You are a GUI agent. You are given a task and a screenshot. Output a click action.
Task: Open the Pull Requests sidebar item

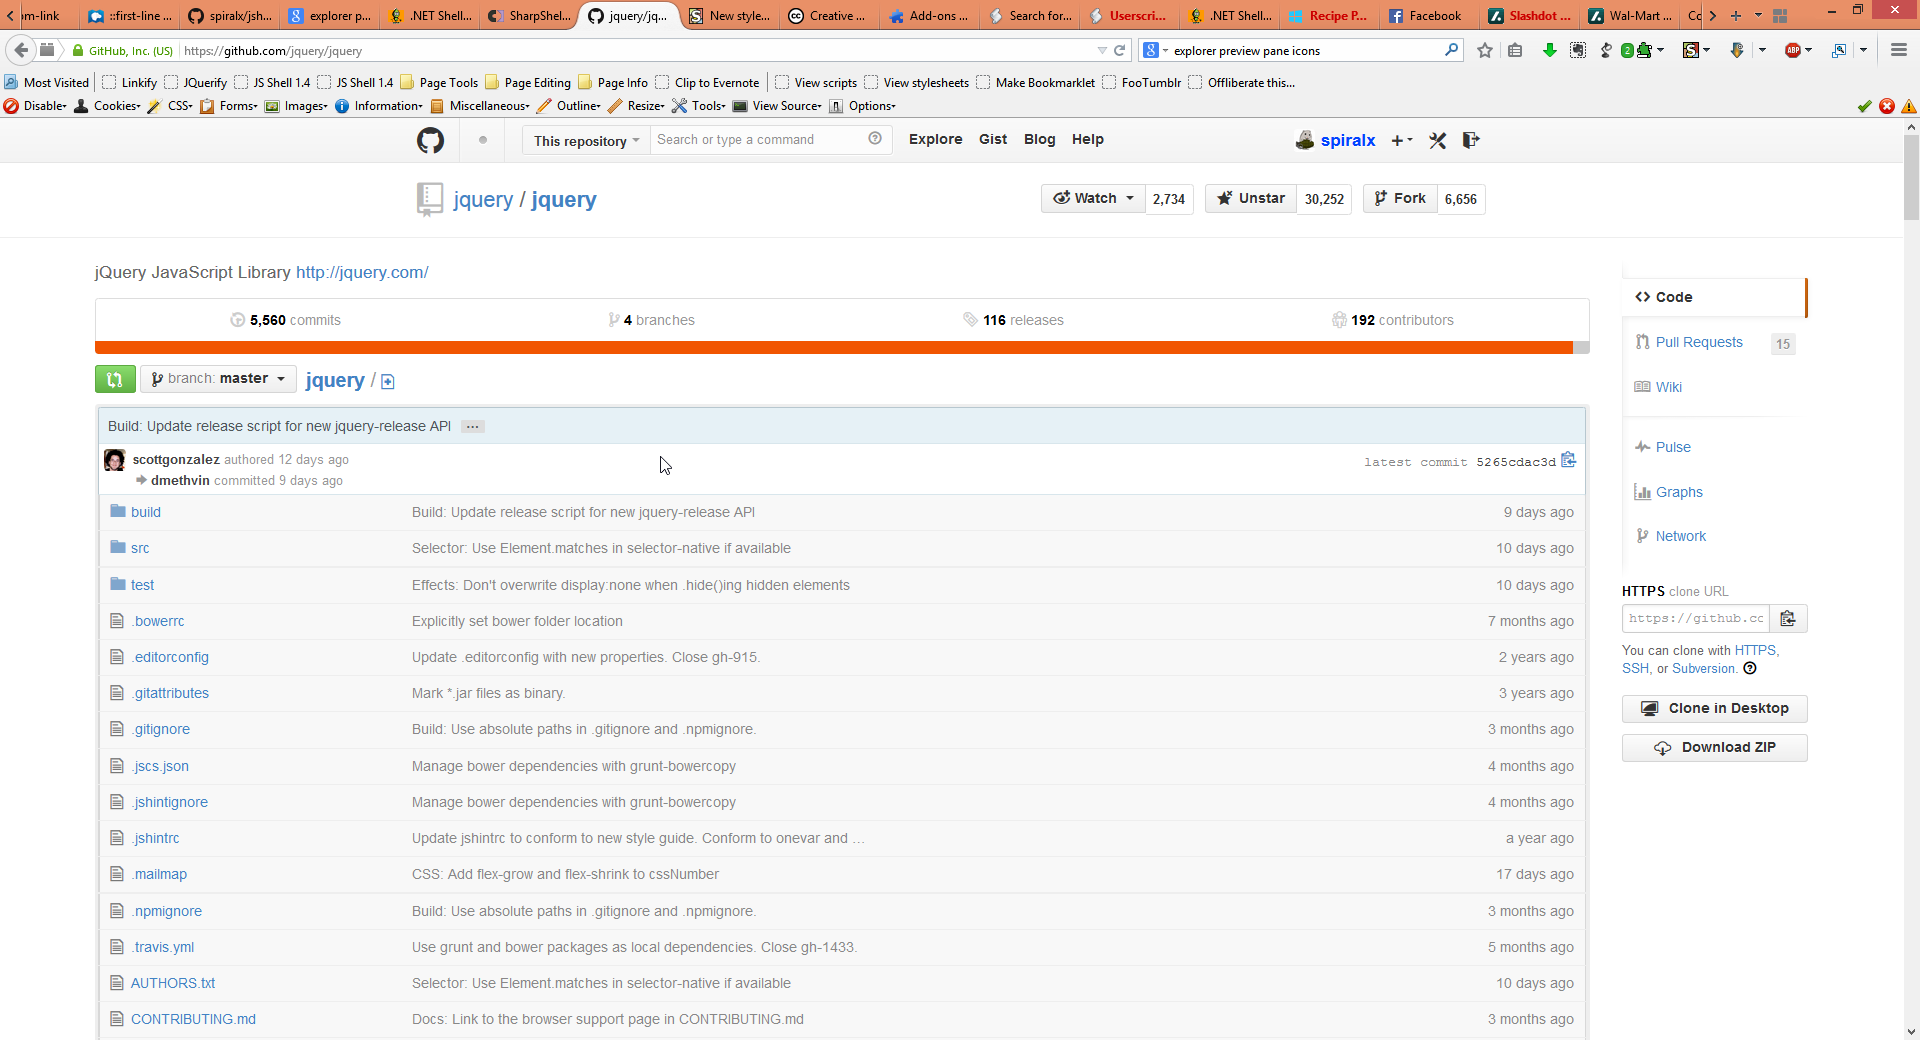pyautogui.click(x=1699, y=343)
